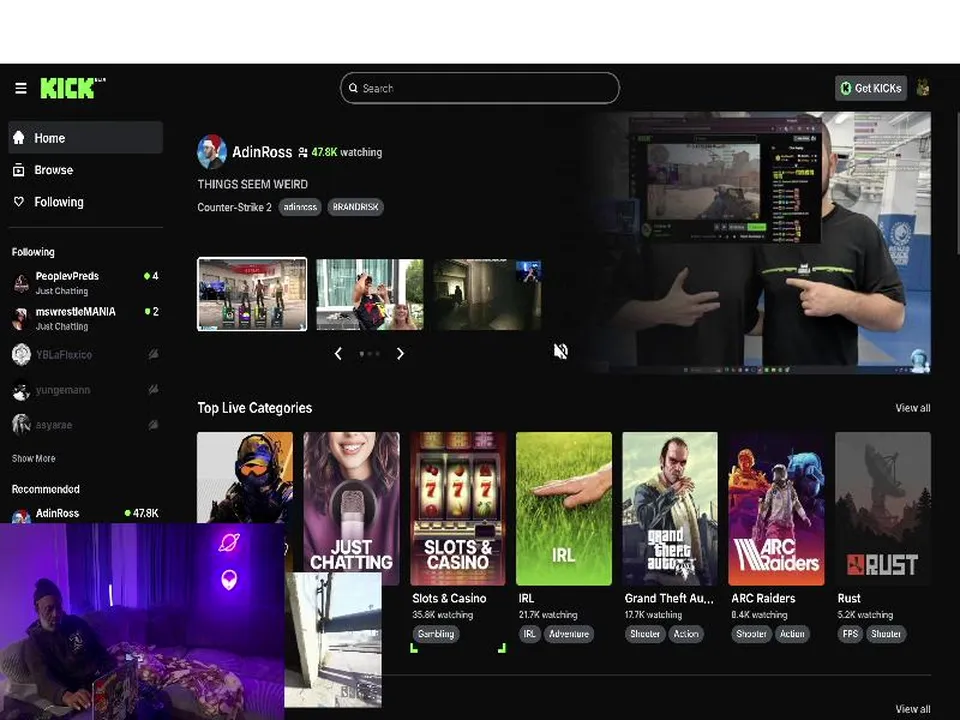The image size is (960, 720).
Task: Click the Rust title text
Action: pyautogui.click(x=849, y=598)
